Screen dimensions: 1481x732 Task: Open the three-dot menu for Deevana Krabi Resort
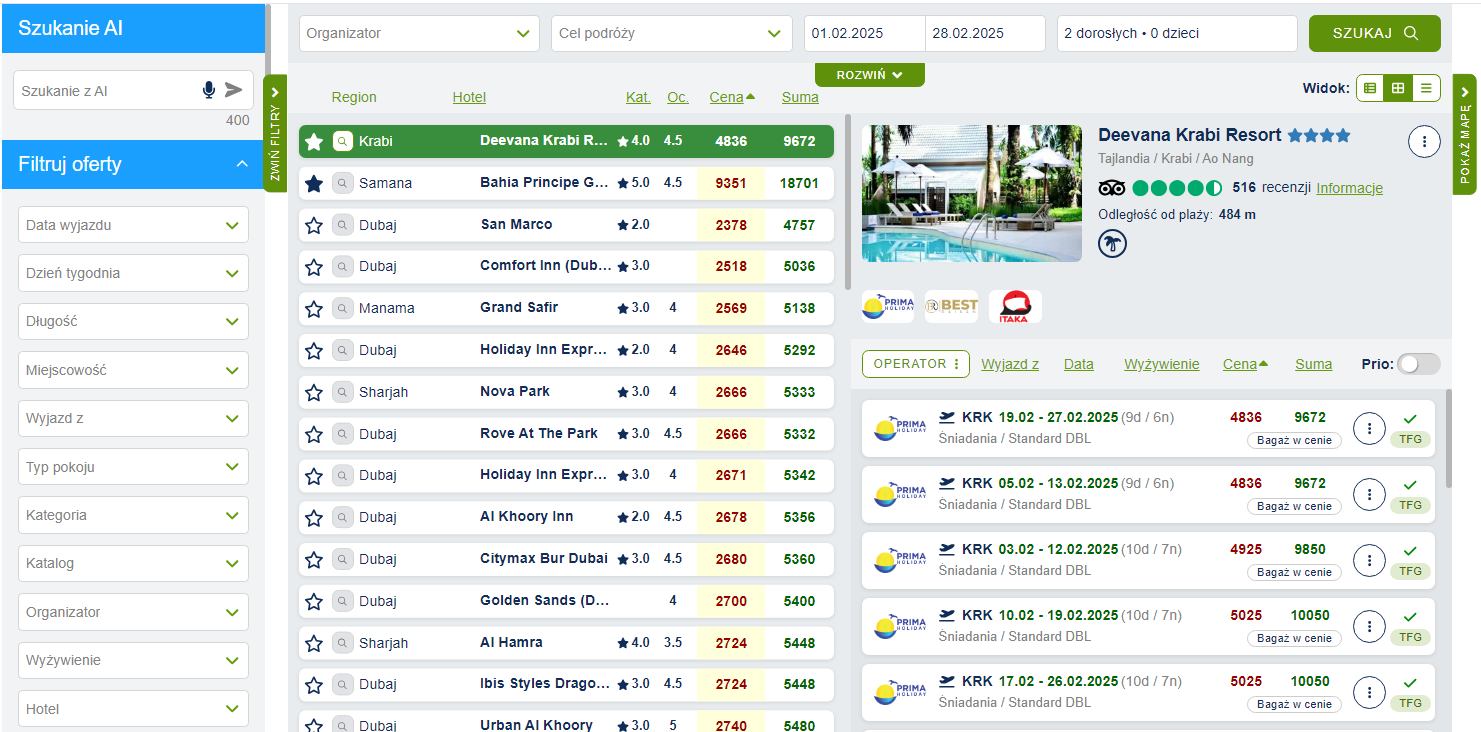(x=1423, y=142)
